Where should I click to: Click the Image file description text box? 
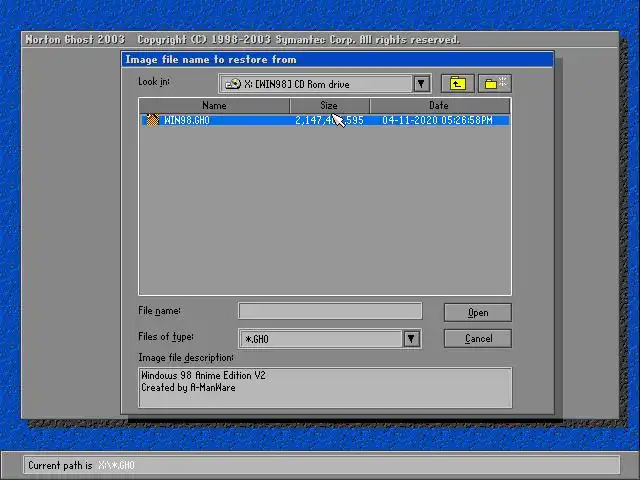[325, 387]
